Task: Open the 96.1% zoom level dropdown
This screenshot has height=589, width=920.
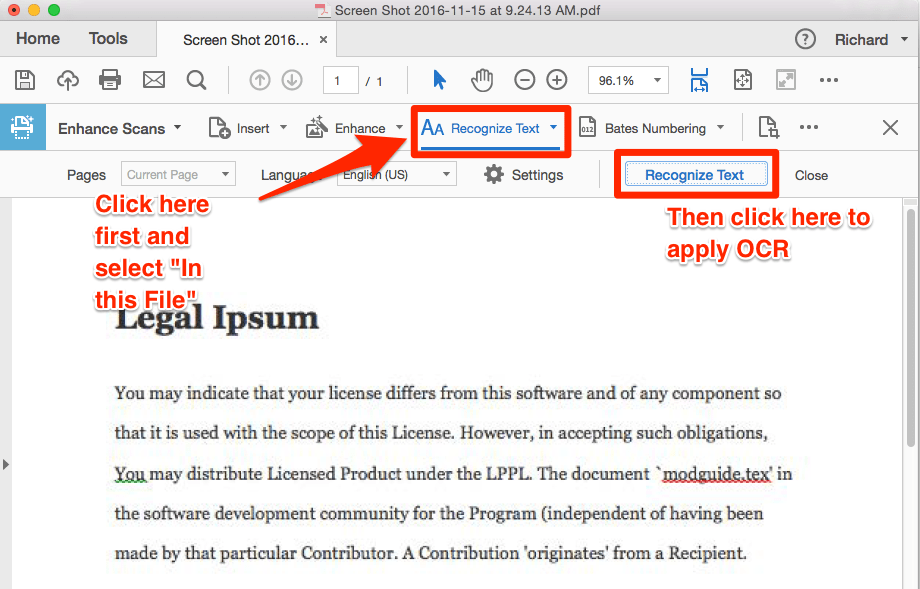Action: pyautogui.click(x=628, y=80)
